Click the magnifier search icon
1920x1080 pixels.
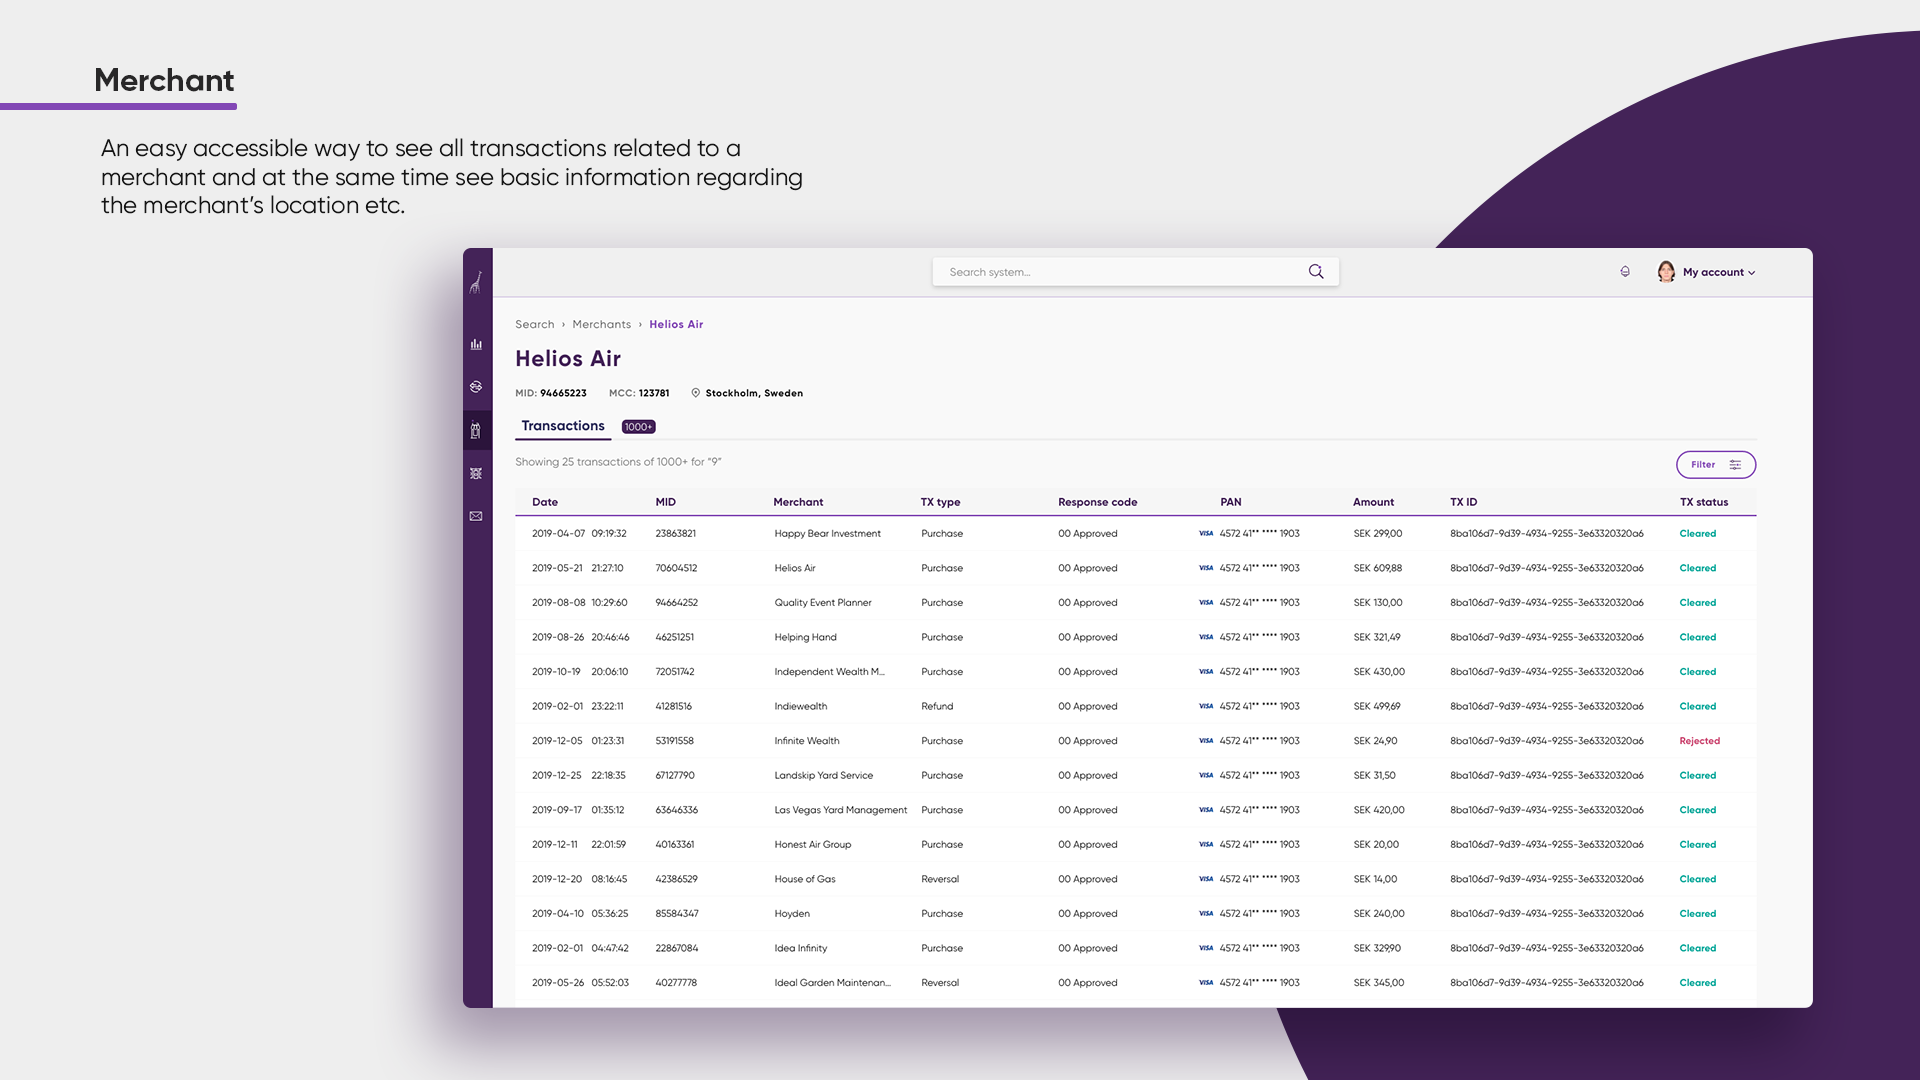tap(1316, 272)
